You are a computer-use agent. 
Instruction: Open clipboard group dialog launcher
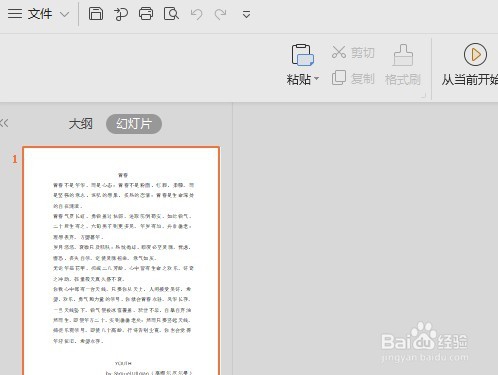point(423,96)
